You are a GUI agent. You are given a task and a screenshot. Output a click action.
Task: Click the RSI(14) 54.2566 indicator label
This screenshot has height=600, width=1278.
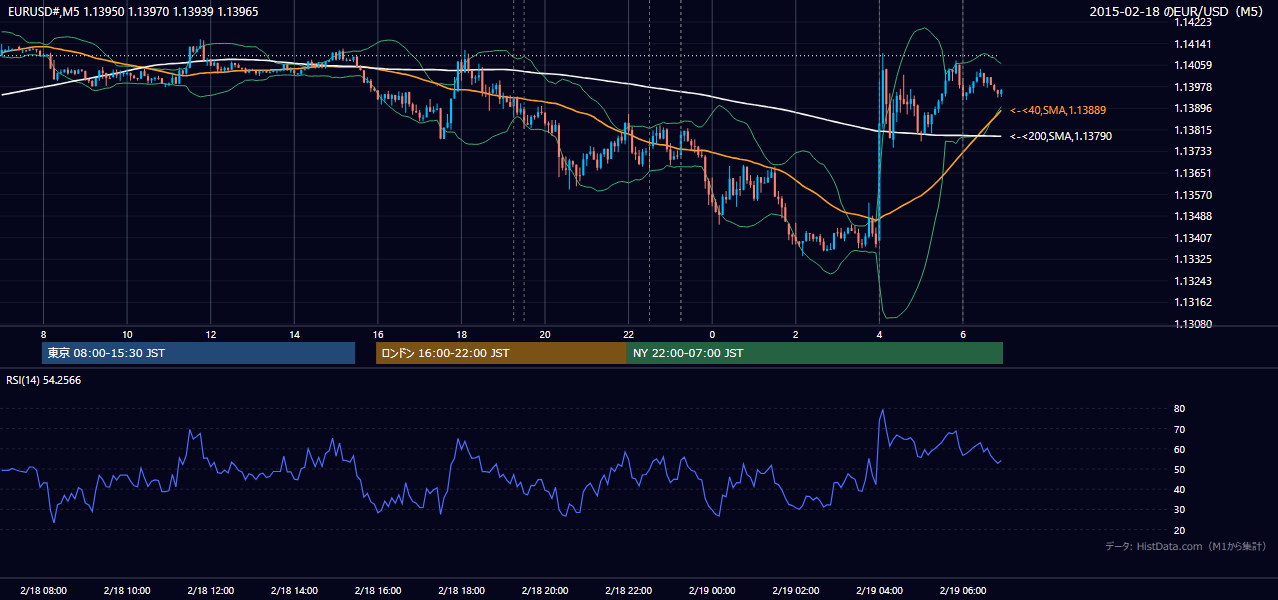pos(44,380)
